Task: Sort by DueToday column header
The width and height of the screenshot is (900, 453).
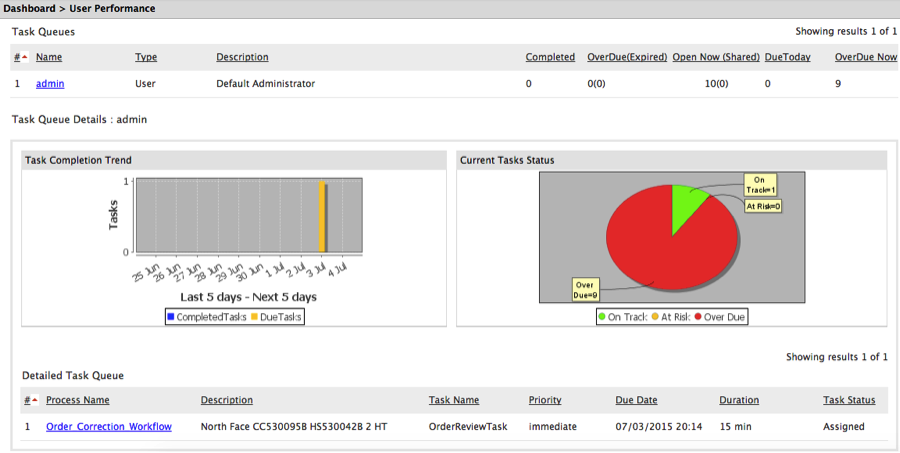Action: [788, 57]
